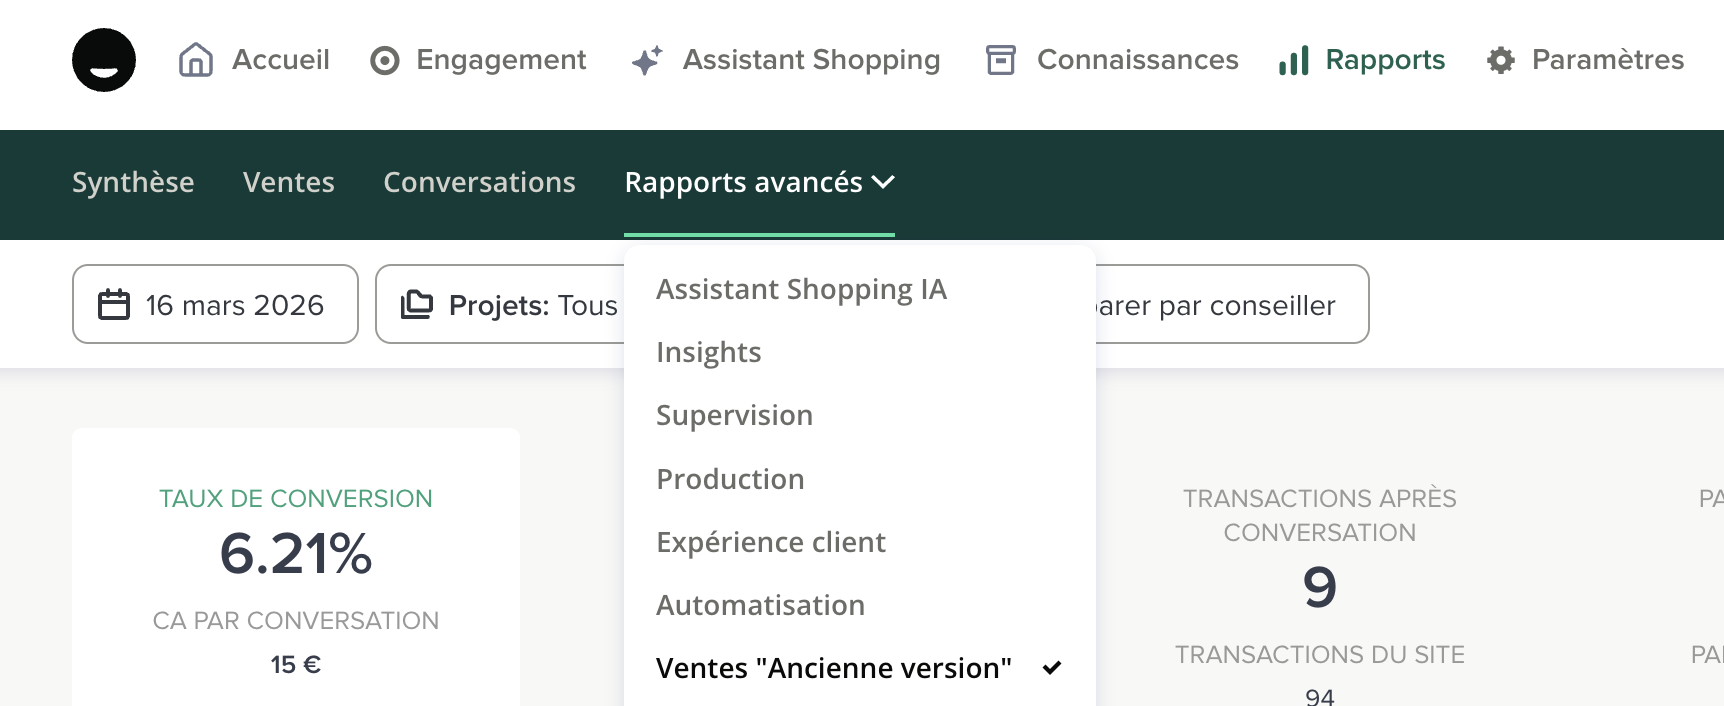
Task: Switch to the Conversations tab
Action: click(x=479, y=182)
